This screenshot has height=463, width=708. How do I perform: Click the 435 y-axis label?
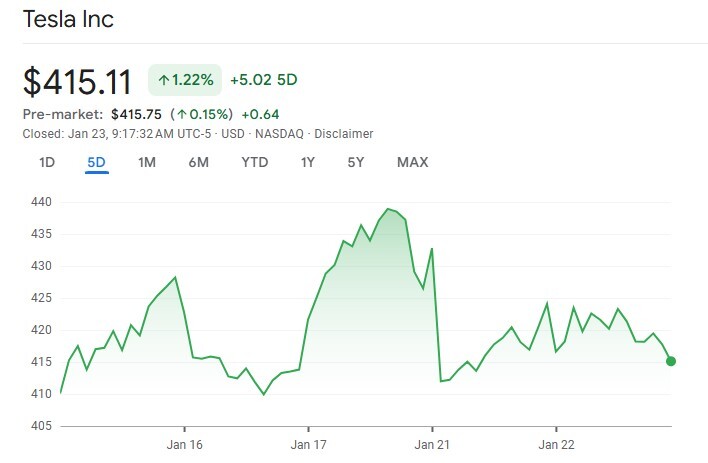[x=41, y=234]
